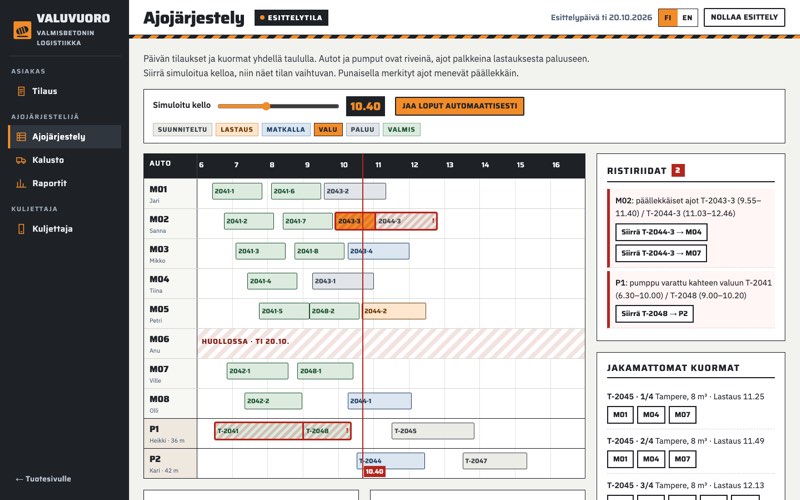Assign T-2045 1/4 load to M01

[x=620, y=415]
